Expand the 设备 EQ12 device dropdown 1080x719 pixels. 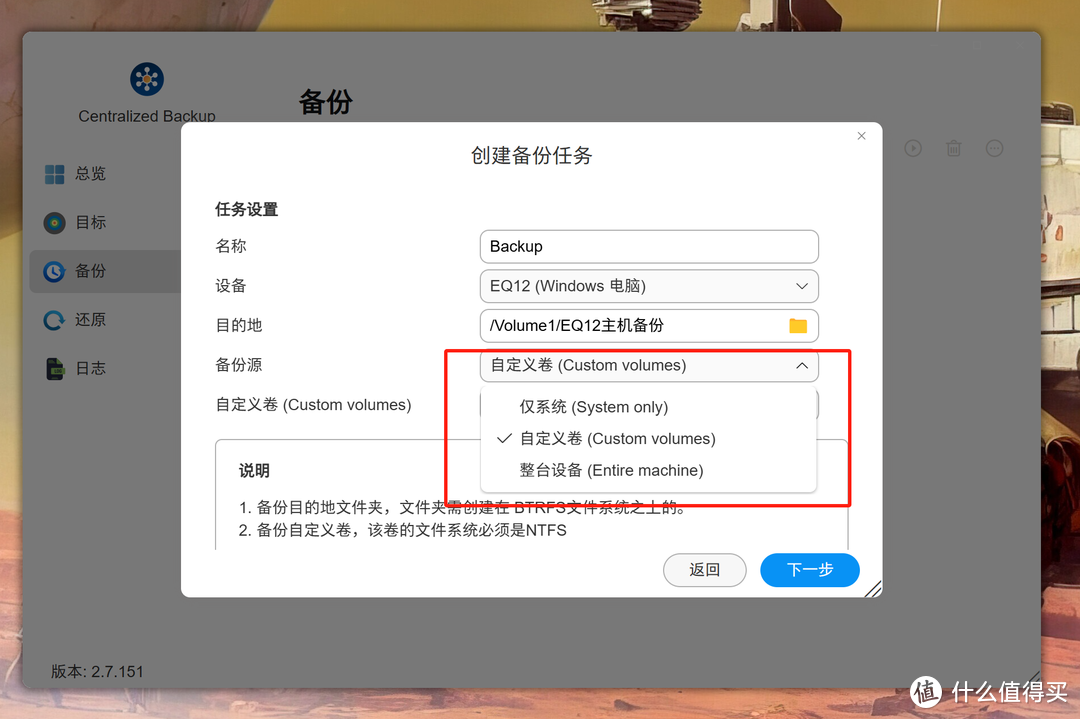pos(649,286)
